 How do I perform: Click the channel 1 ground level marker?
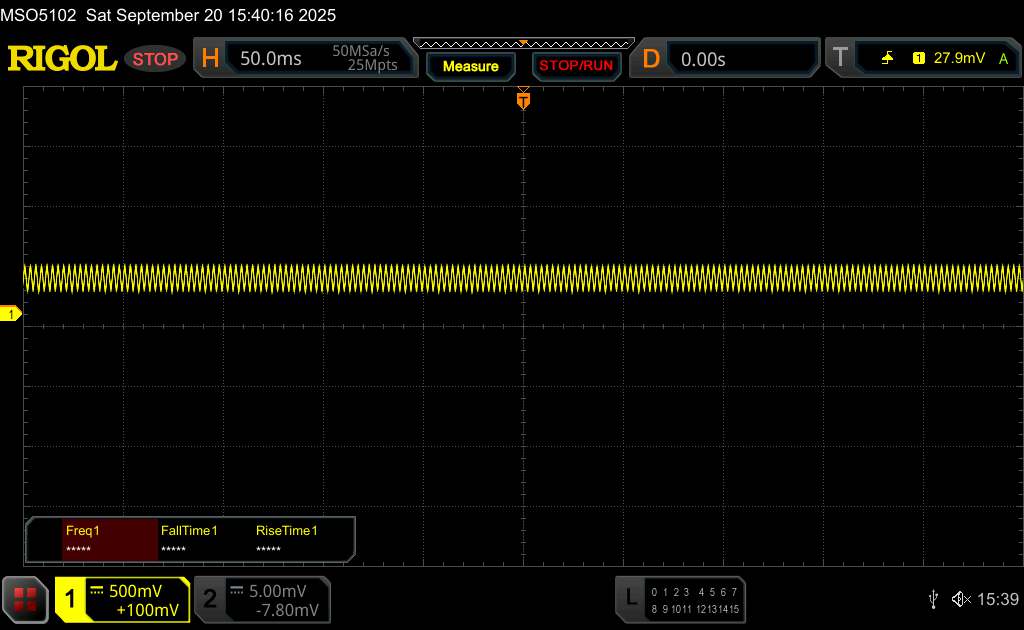[x=12, y=315]
